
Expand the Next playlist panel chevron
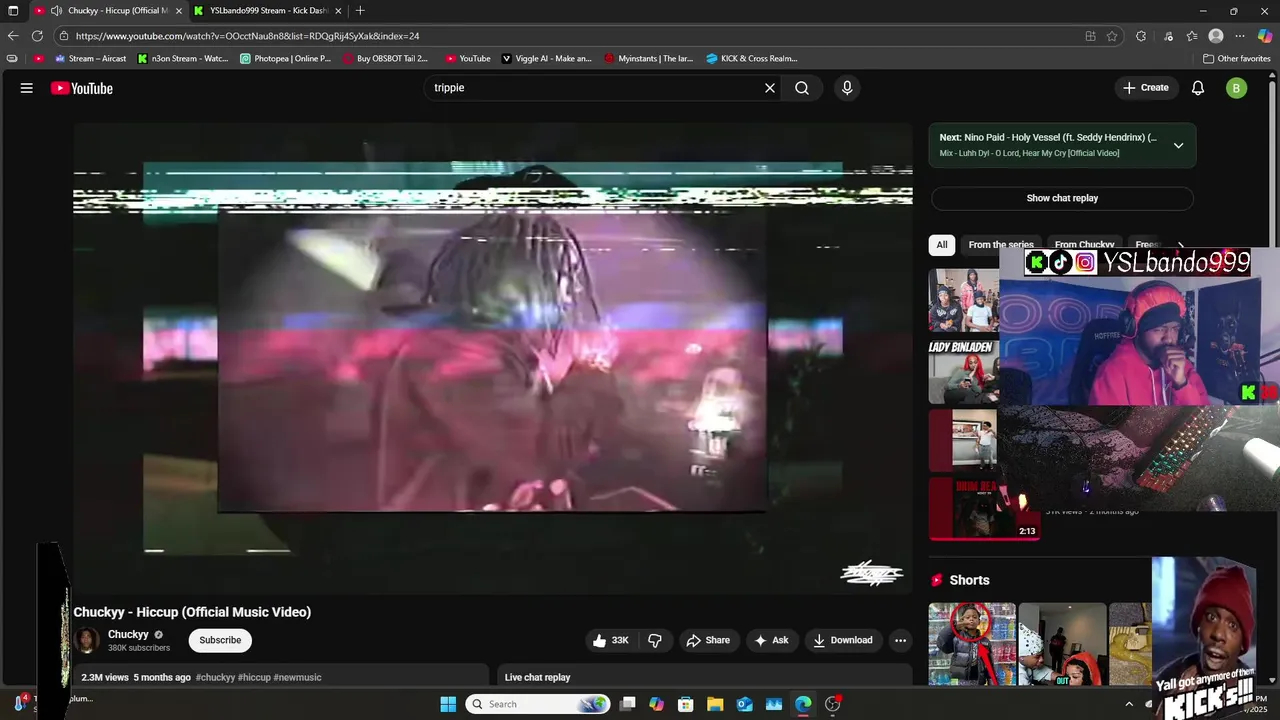[1178, 145]
